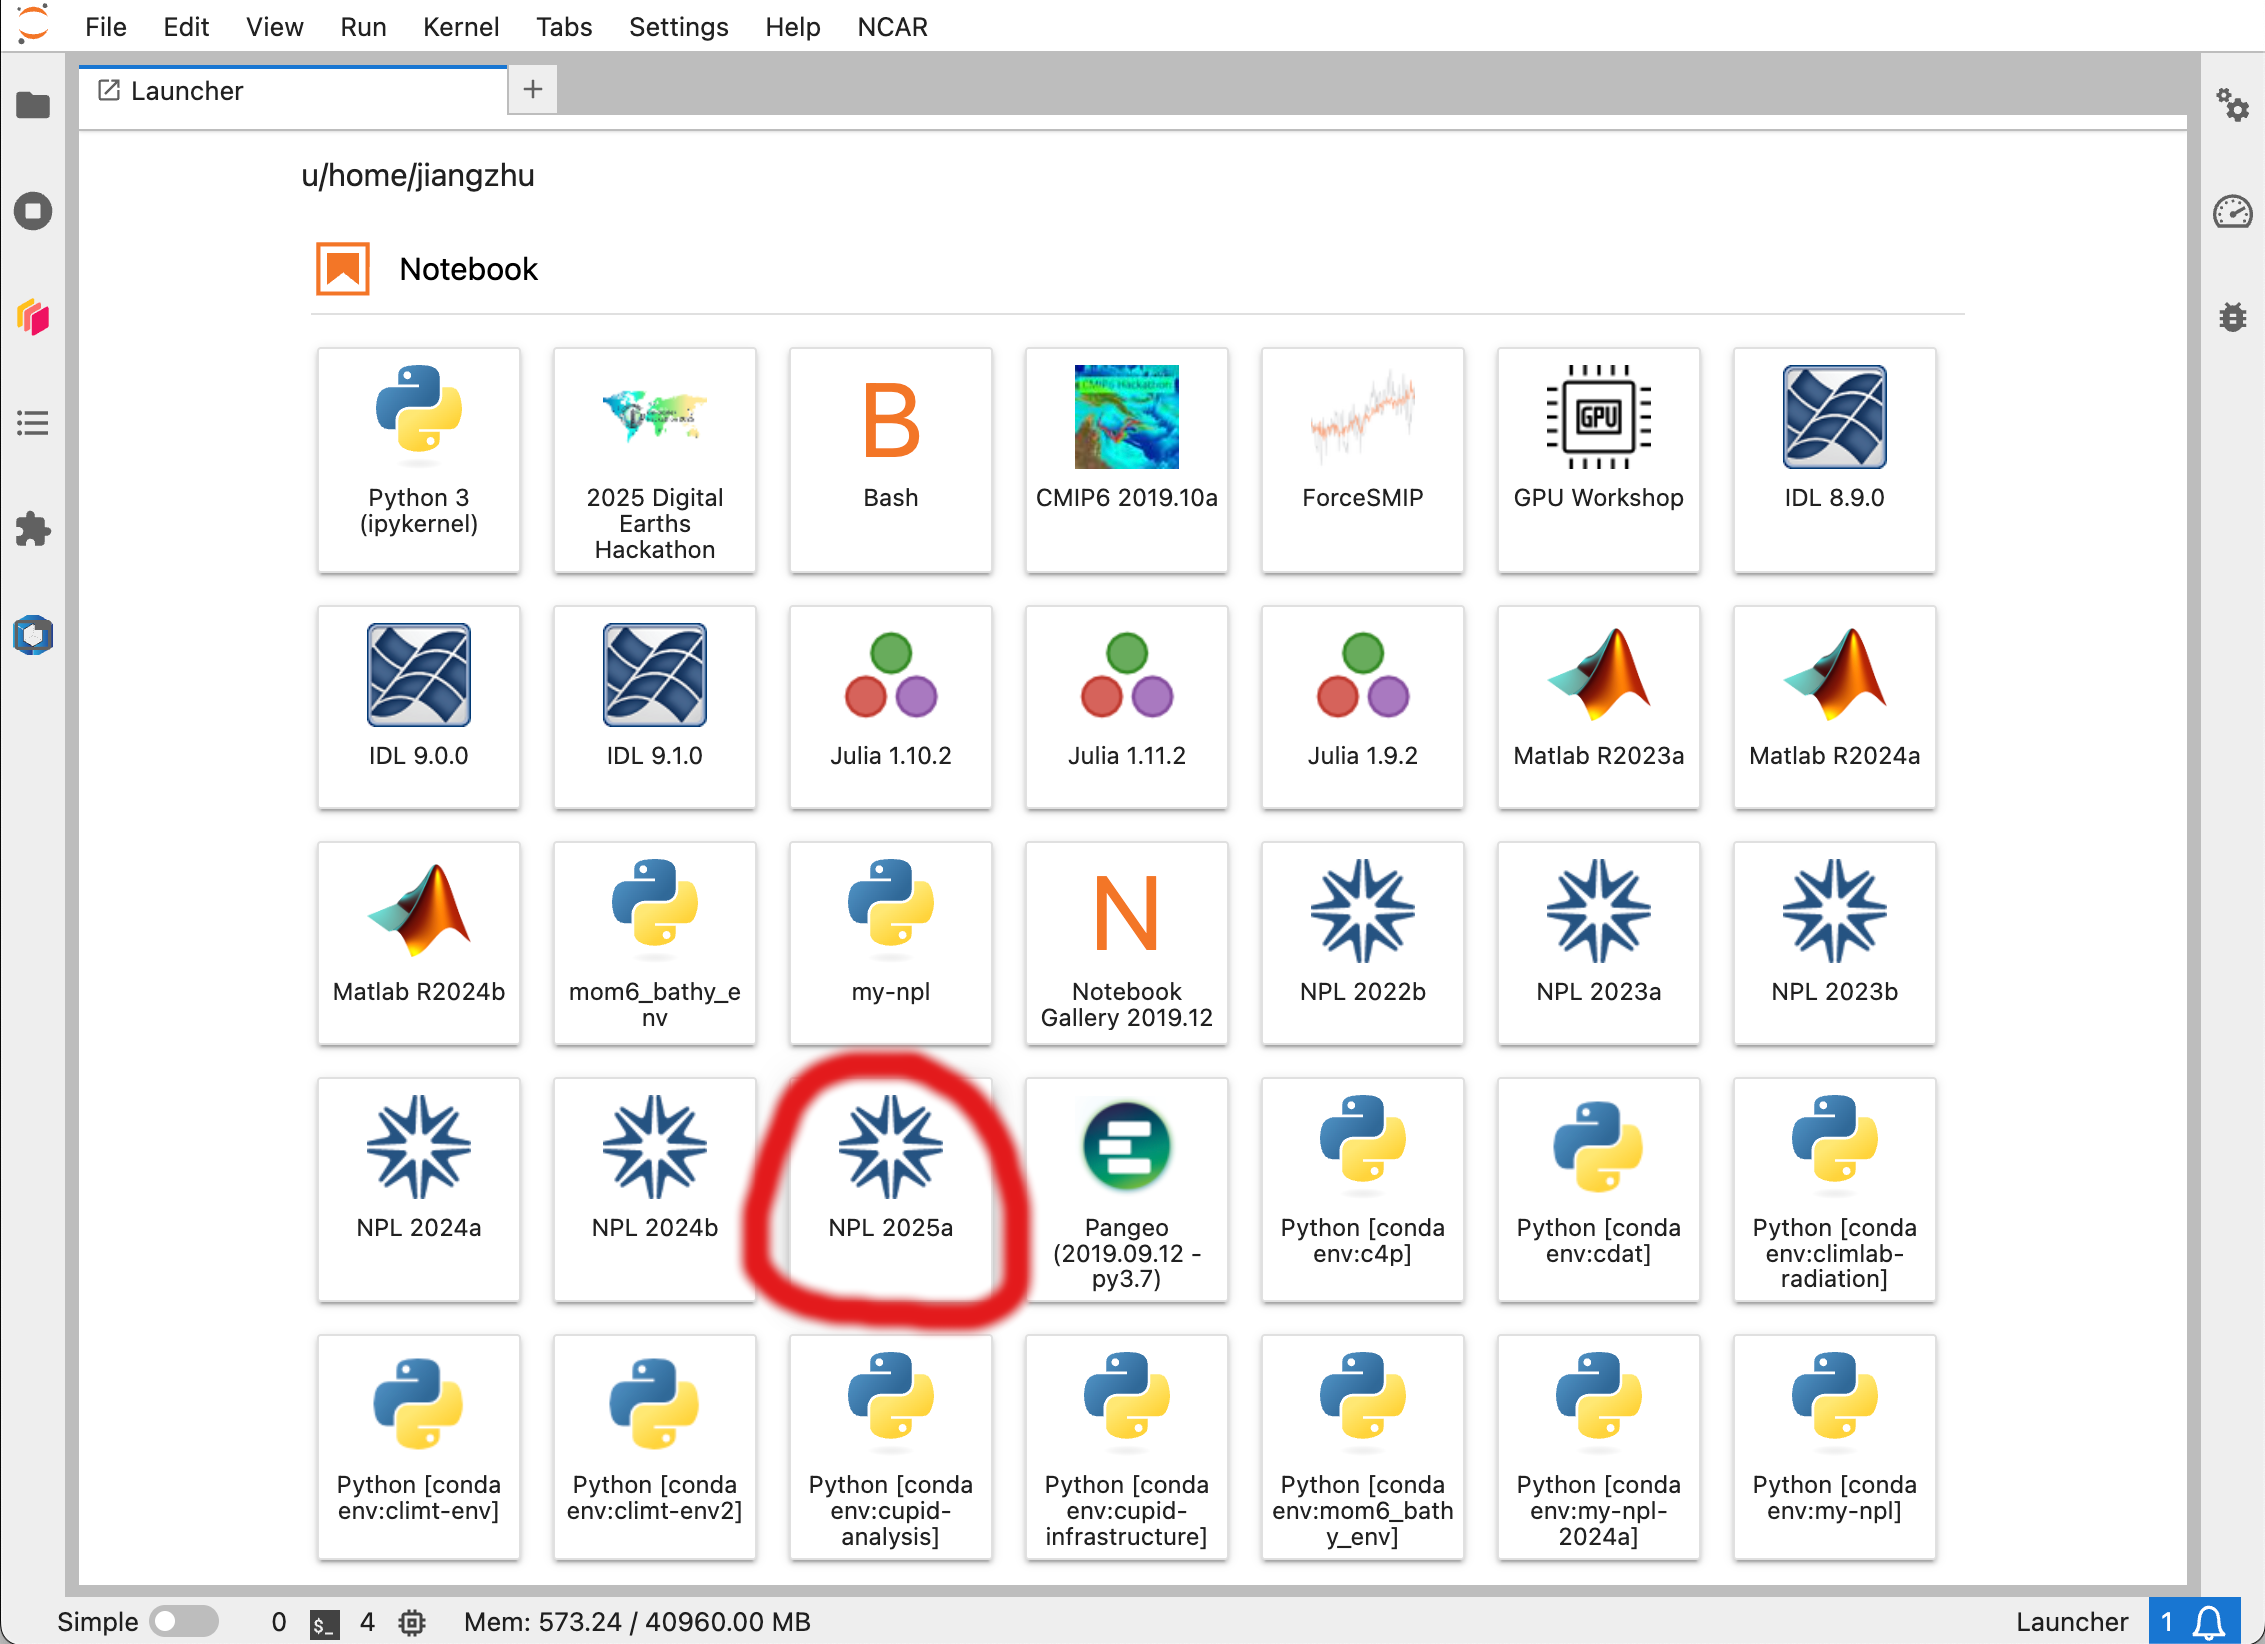The image size is (2265, 1644).
Task: Open the NCAR menu
Action: (892, 27)
